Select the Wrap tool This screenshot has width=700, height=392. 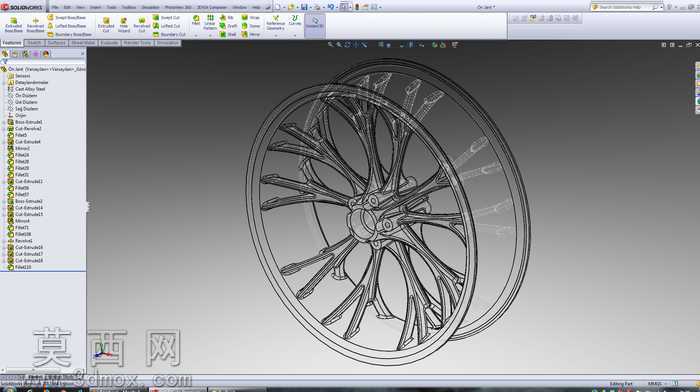tap(250, 17)
